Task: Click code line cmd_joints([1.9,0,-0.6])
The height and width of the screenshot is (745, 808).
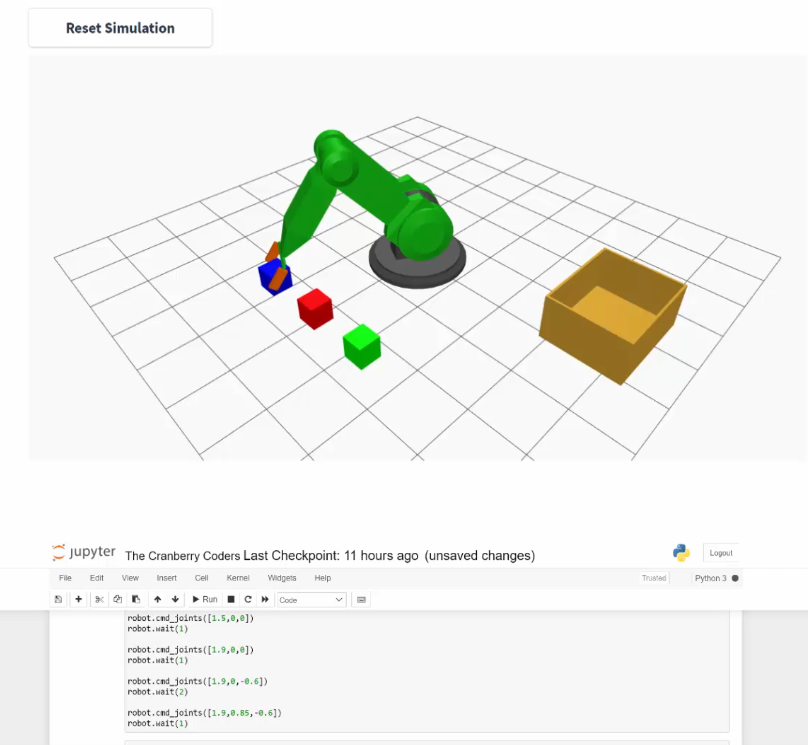Action: click(x=197, y=681)
